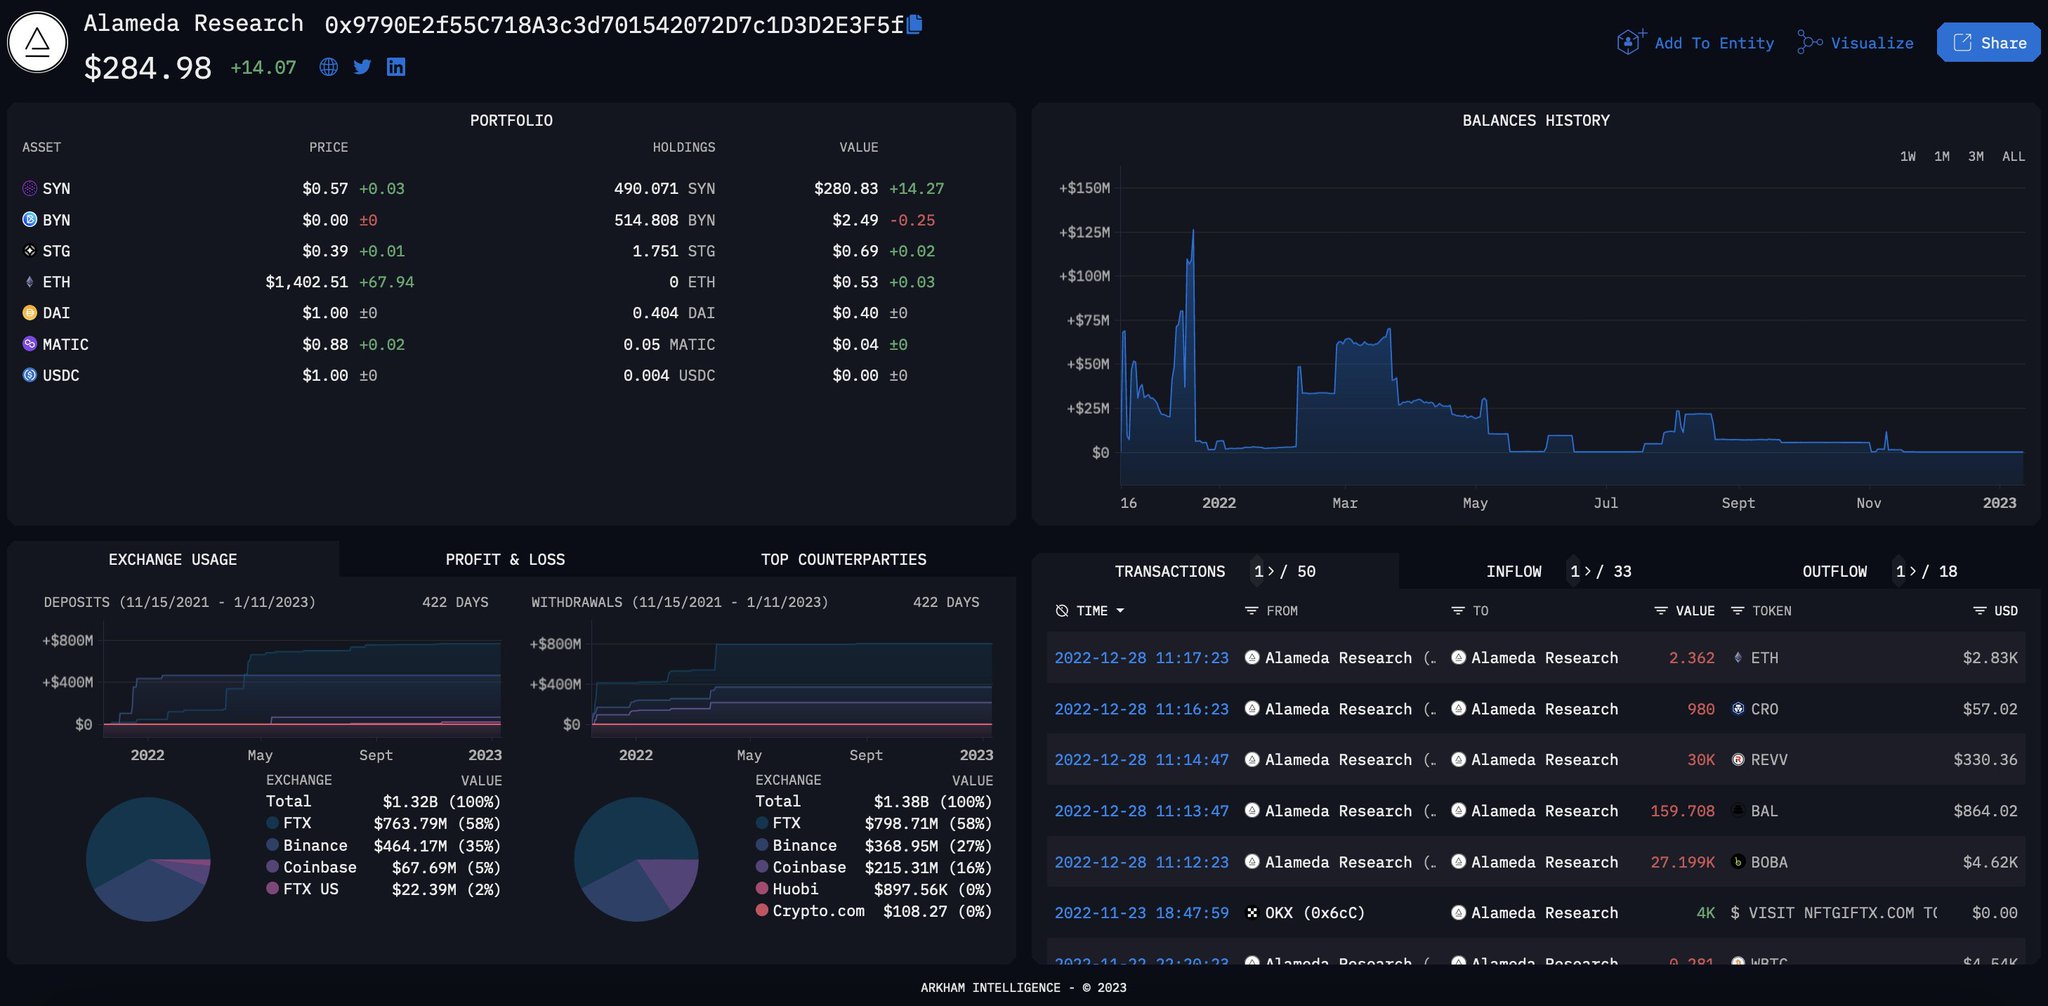2048x1006 pixels.
Task: Open the website globe icon
Action: coord(328,67)
